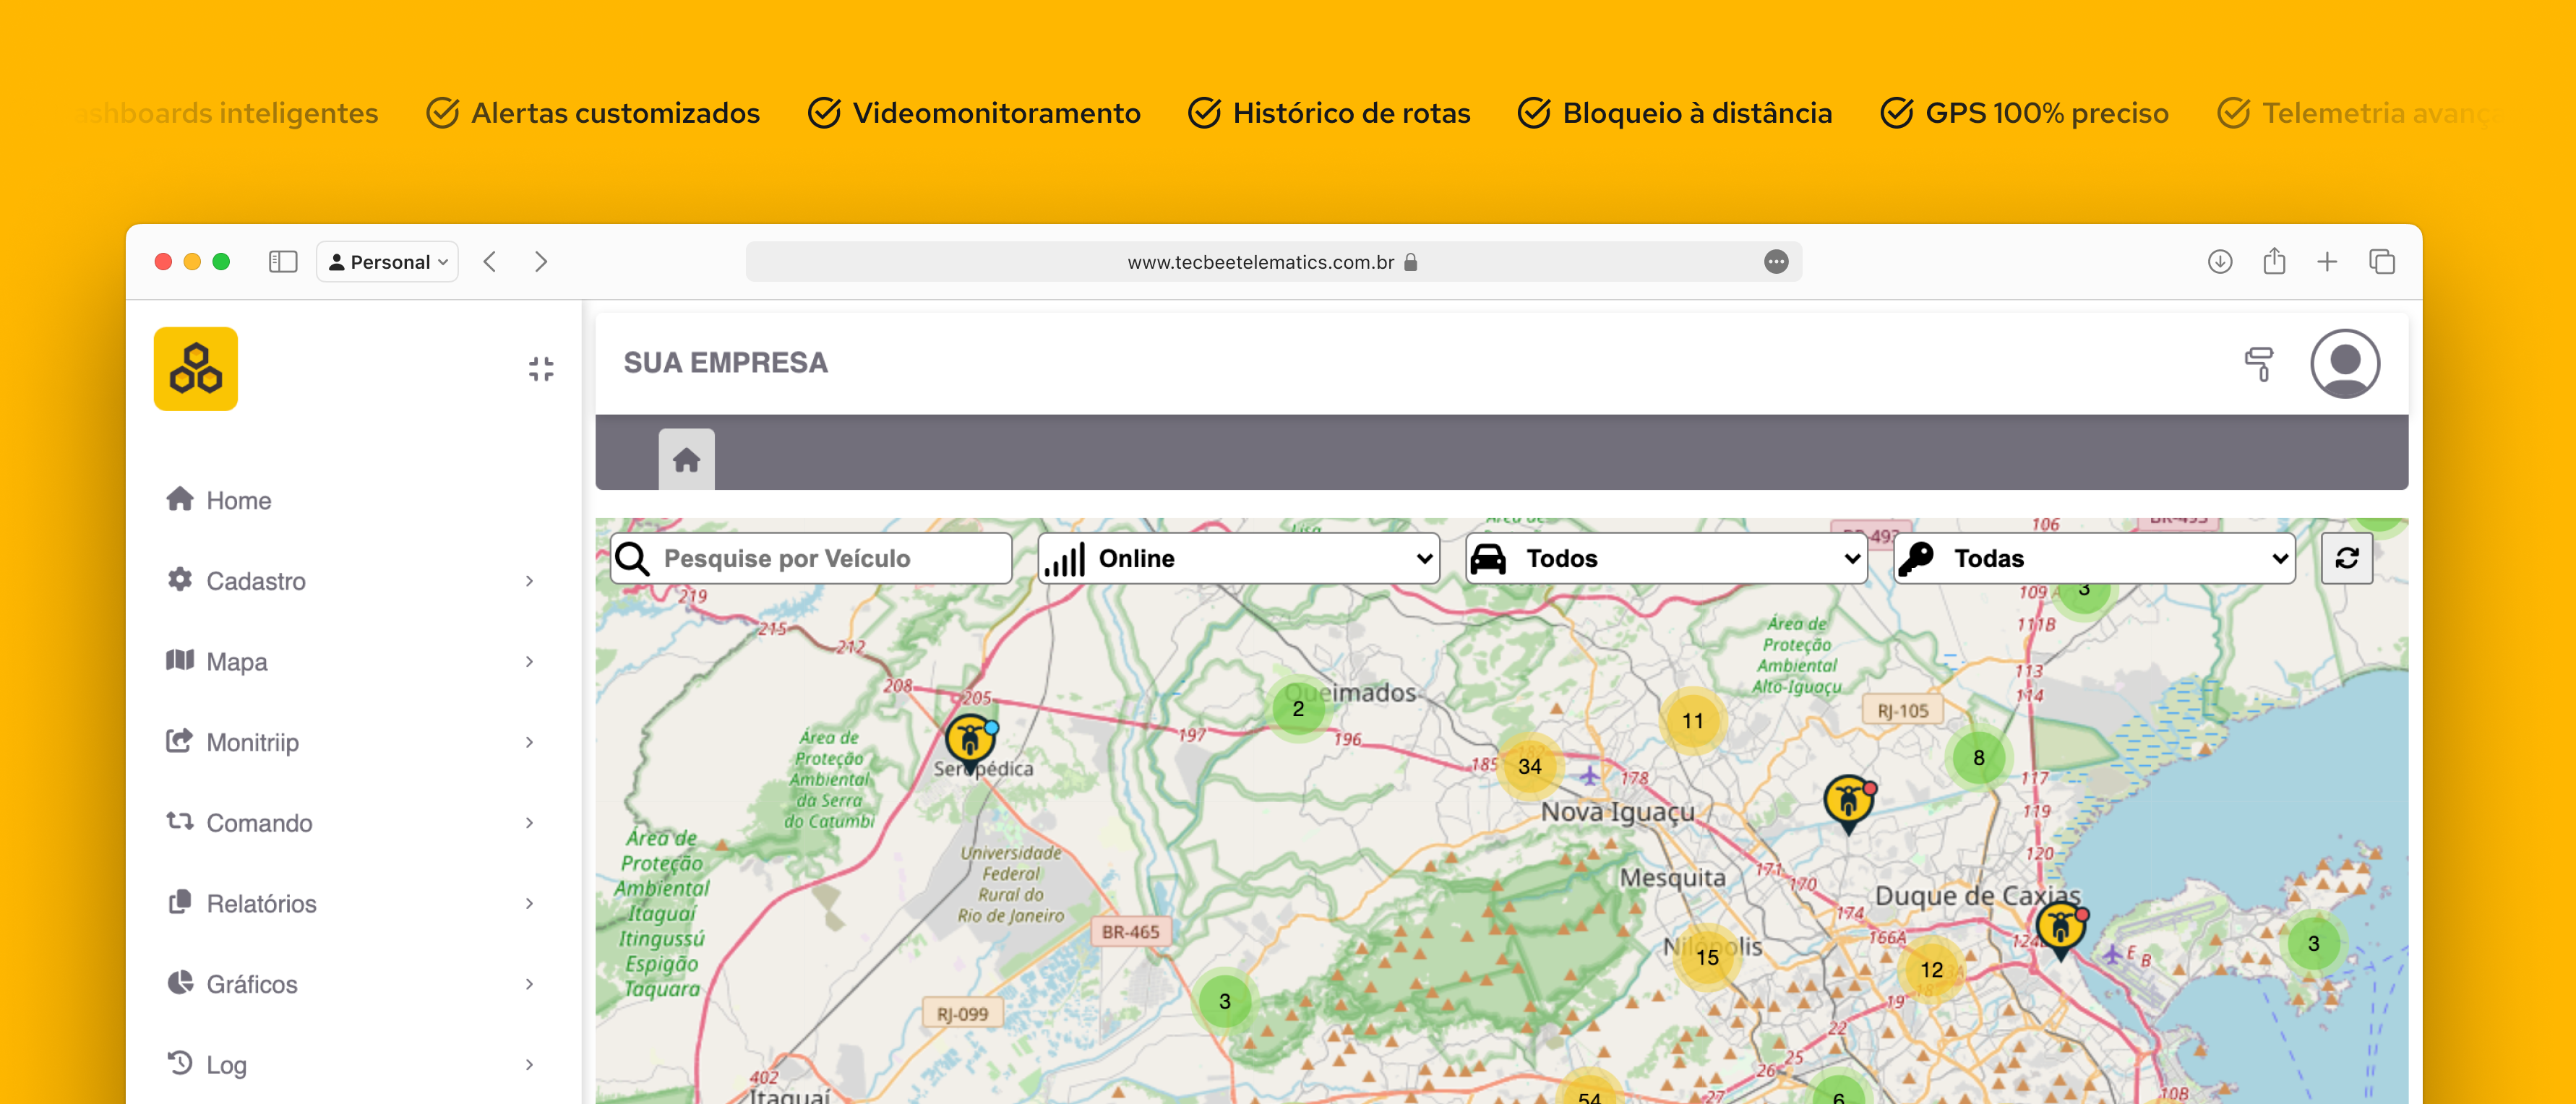Open the Log menu item
2576x1104 pixels.
point(350,1065)
